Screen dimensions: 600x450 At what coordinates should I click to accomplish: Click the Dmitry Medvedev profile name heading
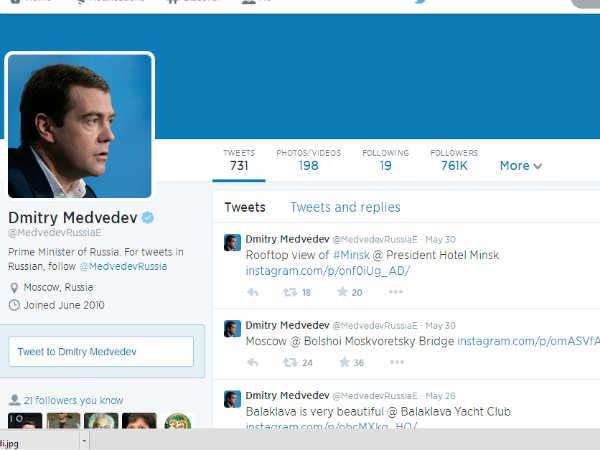(x=73, y=218)
